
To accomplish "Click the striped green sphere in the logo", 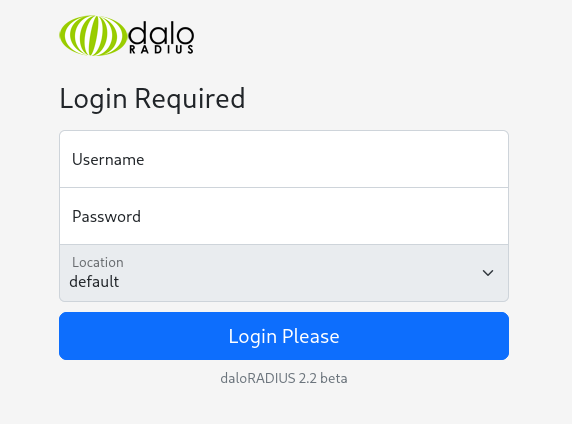I will 93,35.
